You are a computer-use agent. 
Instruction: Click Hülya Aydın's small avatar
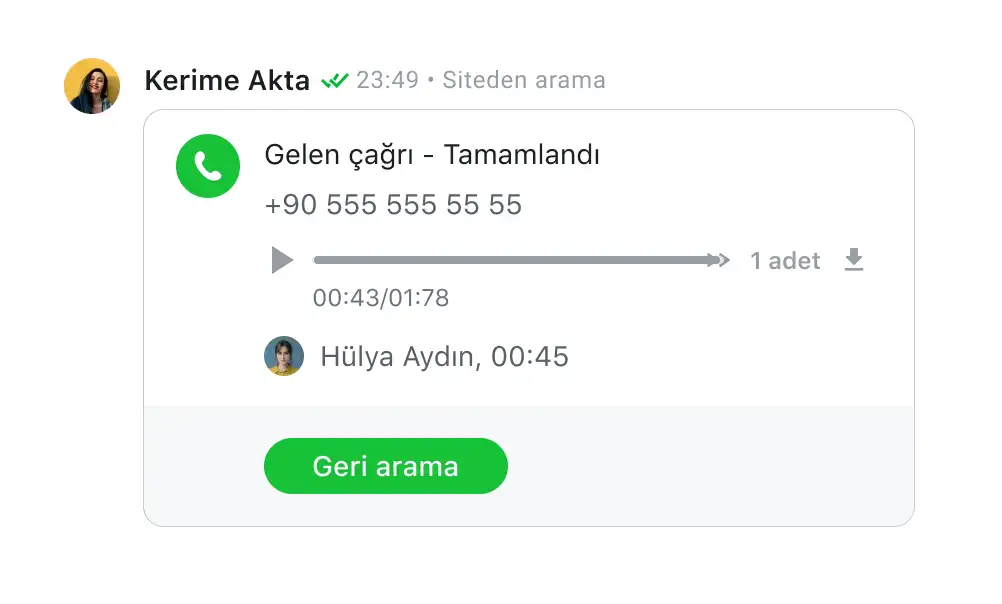[284, 356]
